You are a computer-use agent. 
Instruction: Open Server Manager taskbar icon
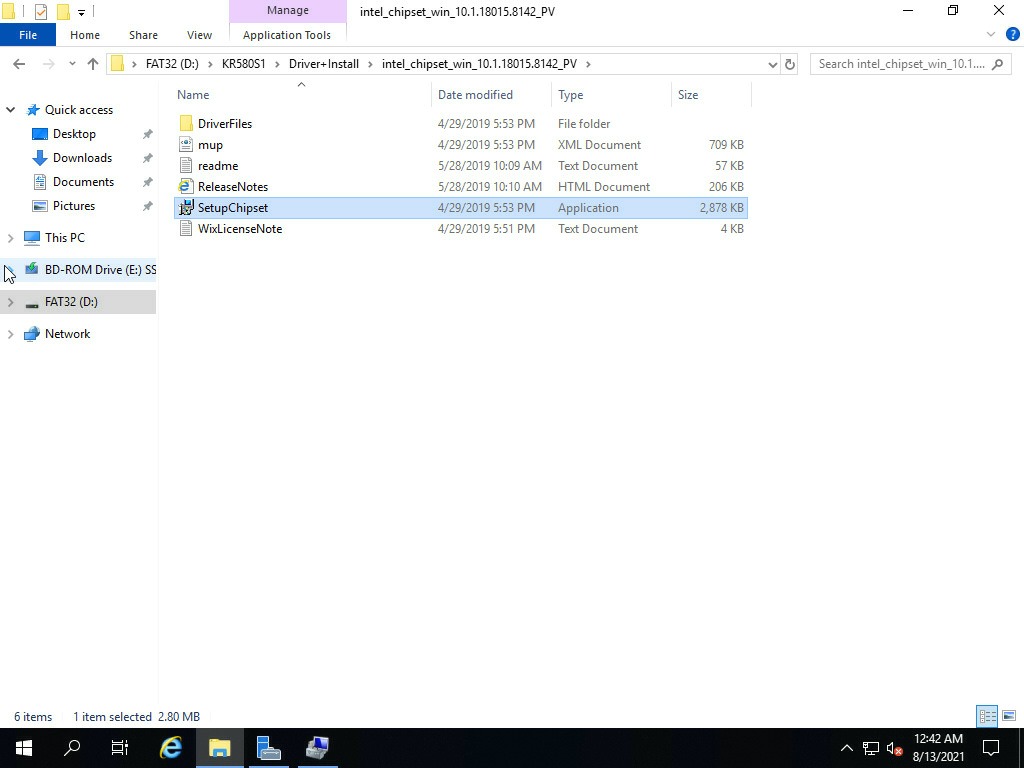click(x=268, y=748)
